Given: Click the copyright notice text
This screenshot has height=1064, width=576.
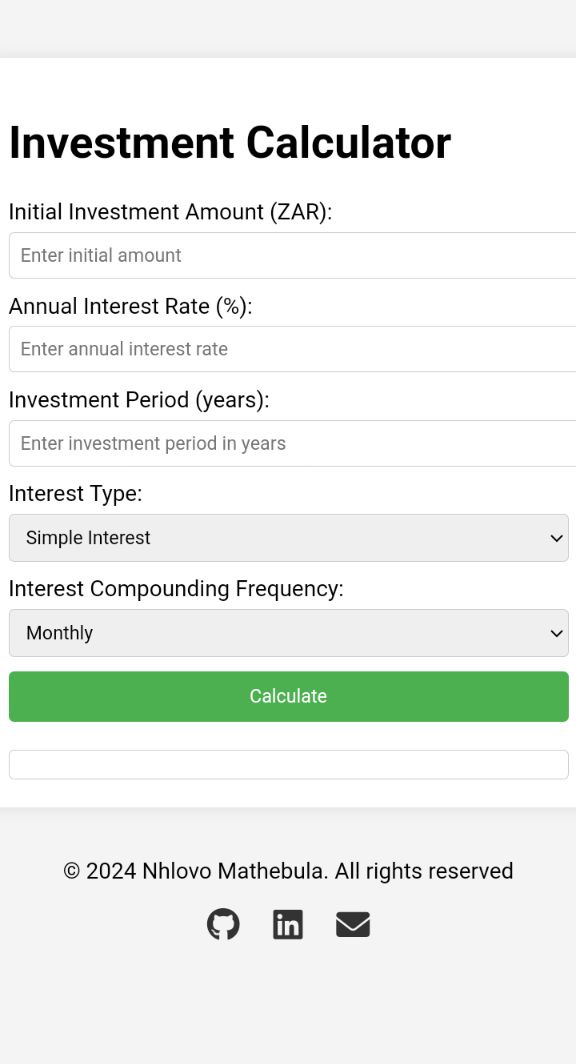Looking at the screenshot, I should [x=288, y=871].
